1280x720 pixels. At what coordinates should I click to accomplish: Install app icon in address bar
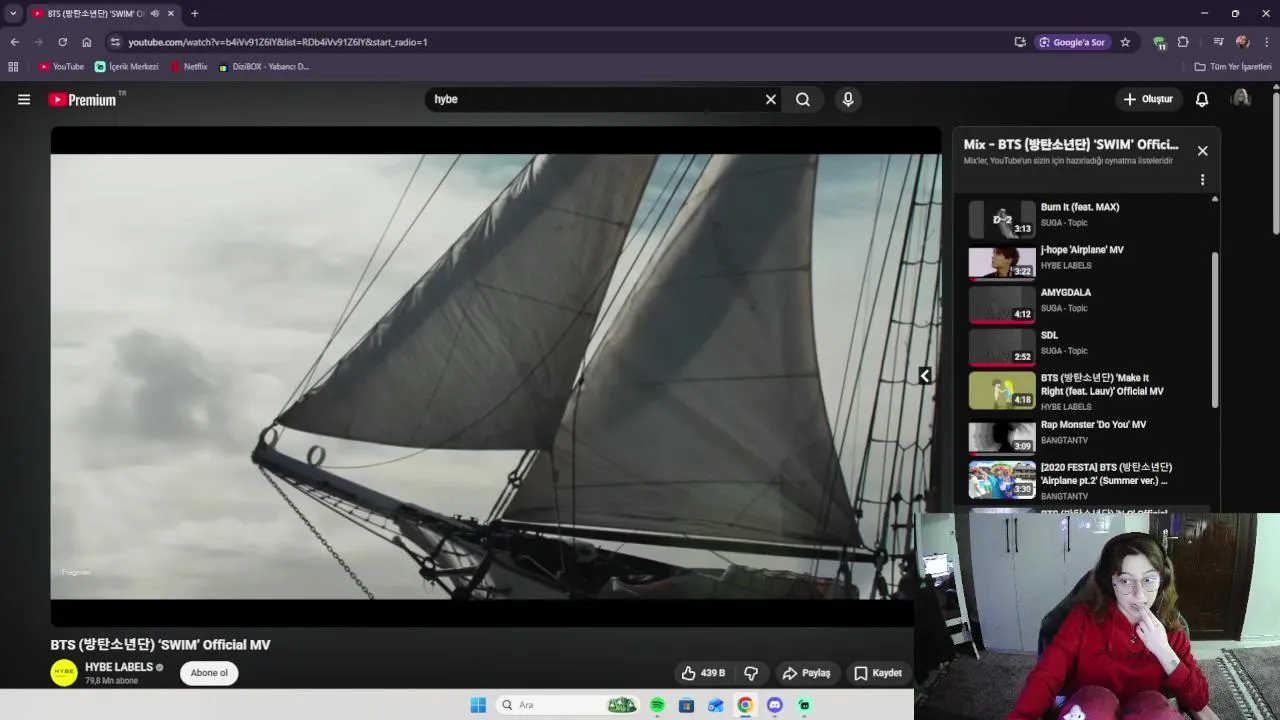point(1020,42)
